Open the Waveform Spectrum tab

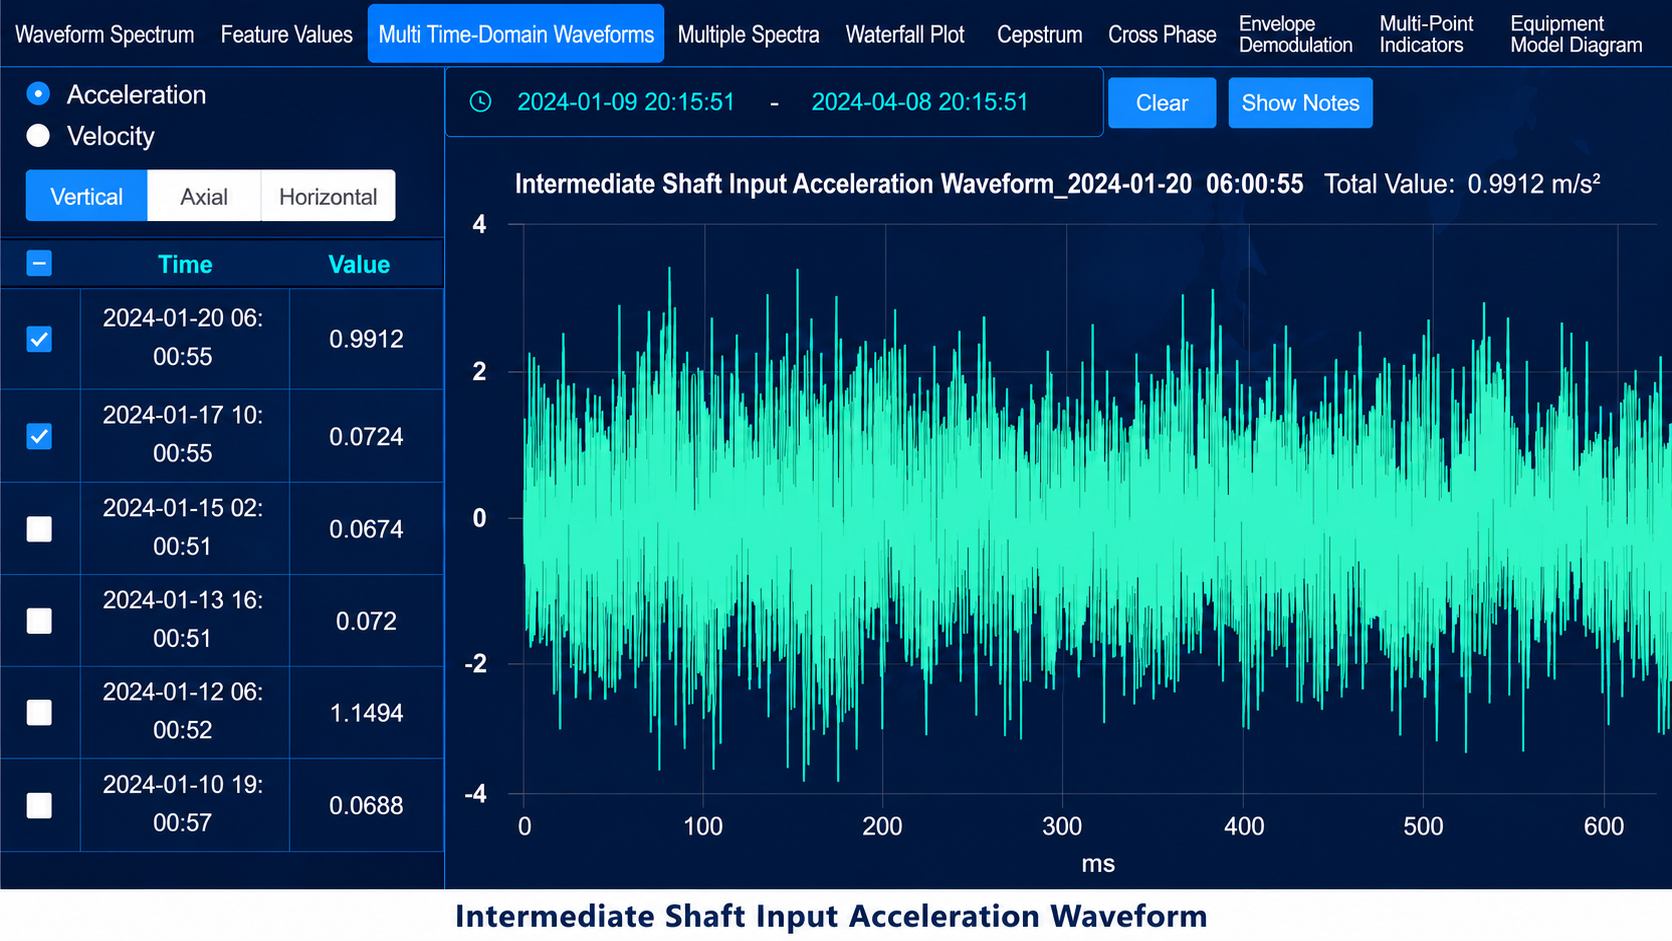coord(105,34)
